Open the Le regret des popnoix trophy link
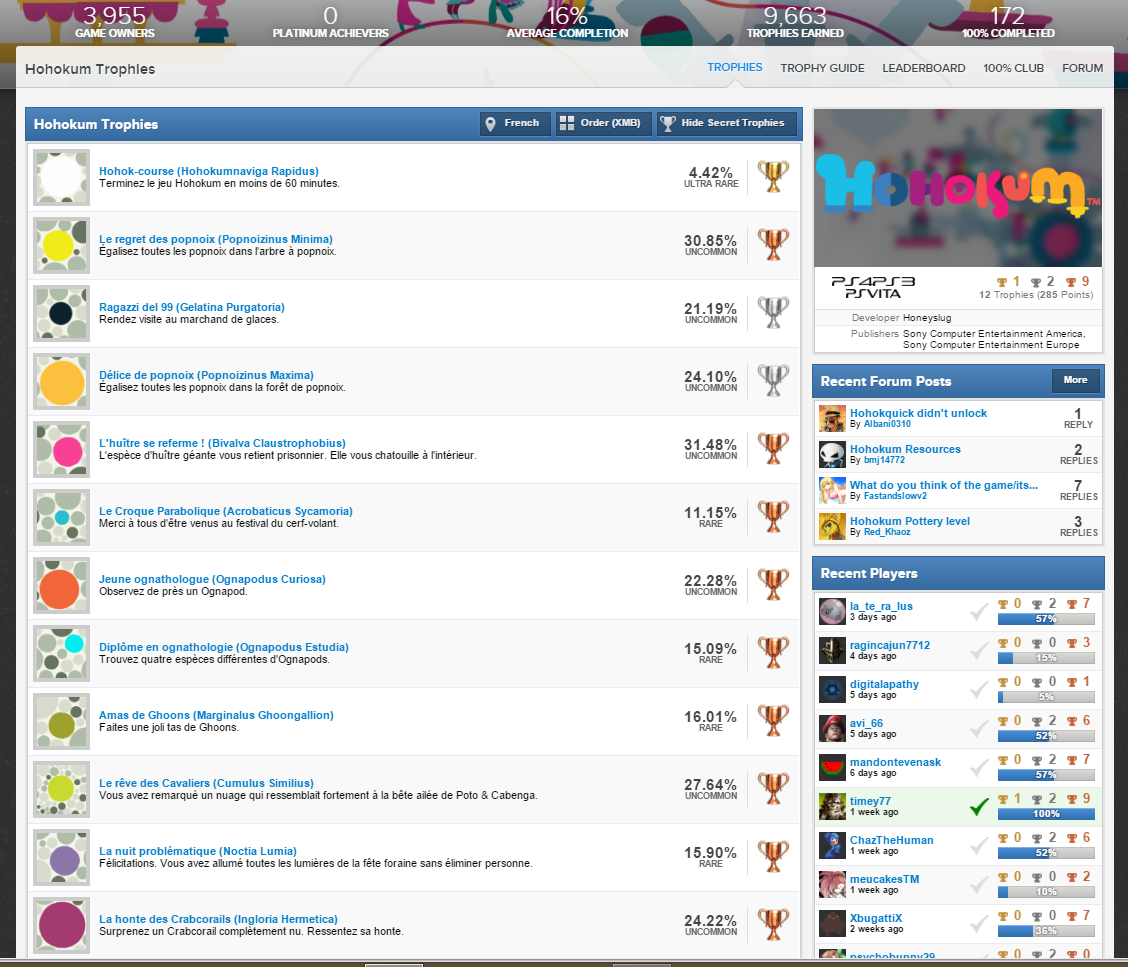 click(216, 239)
